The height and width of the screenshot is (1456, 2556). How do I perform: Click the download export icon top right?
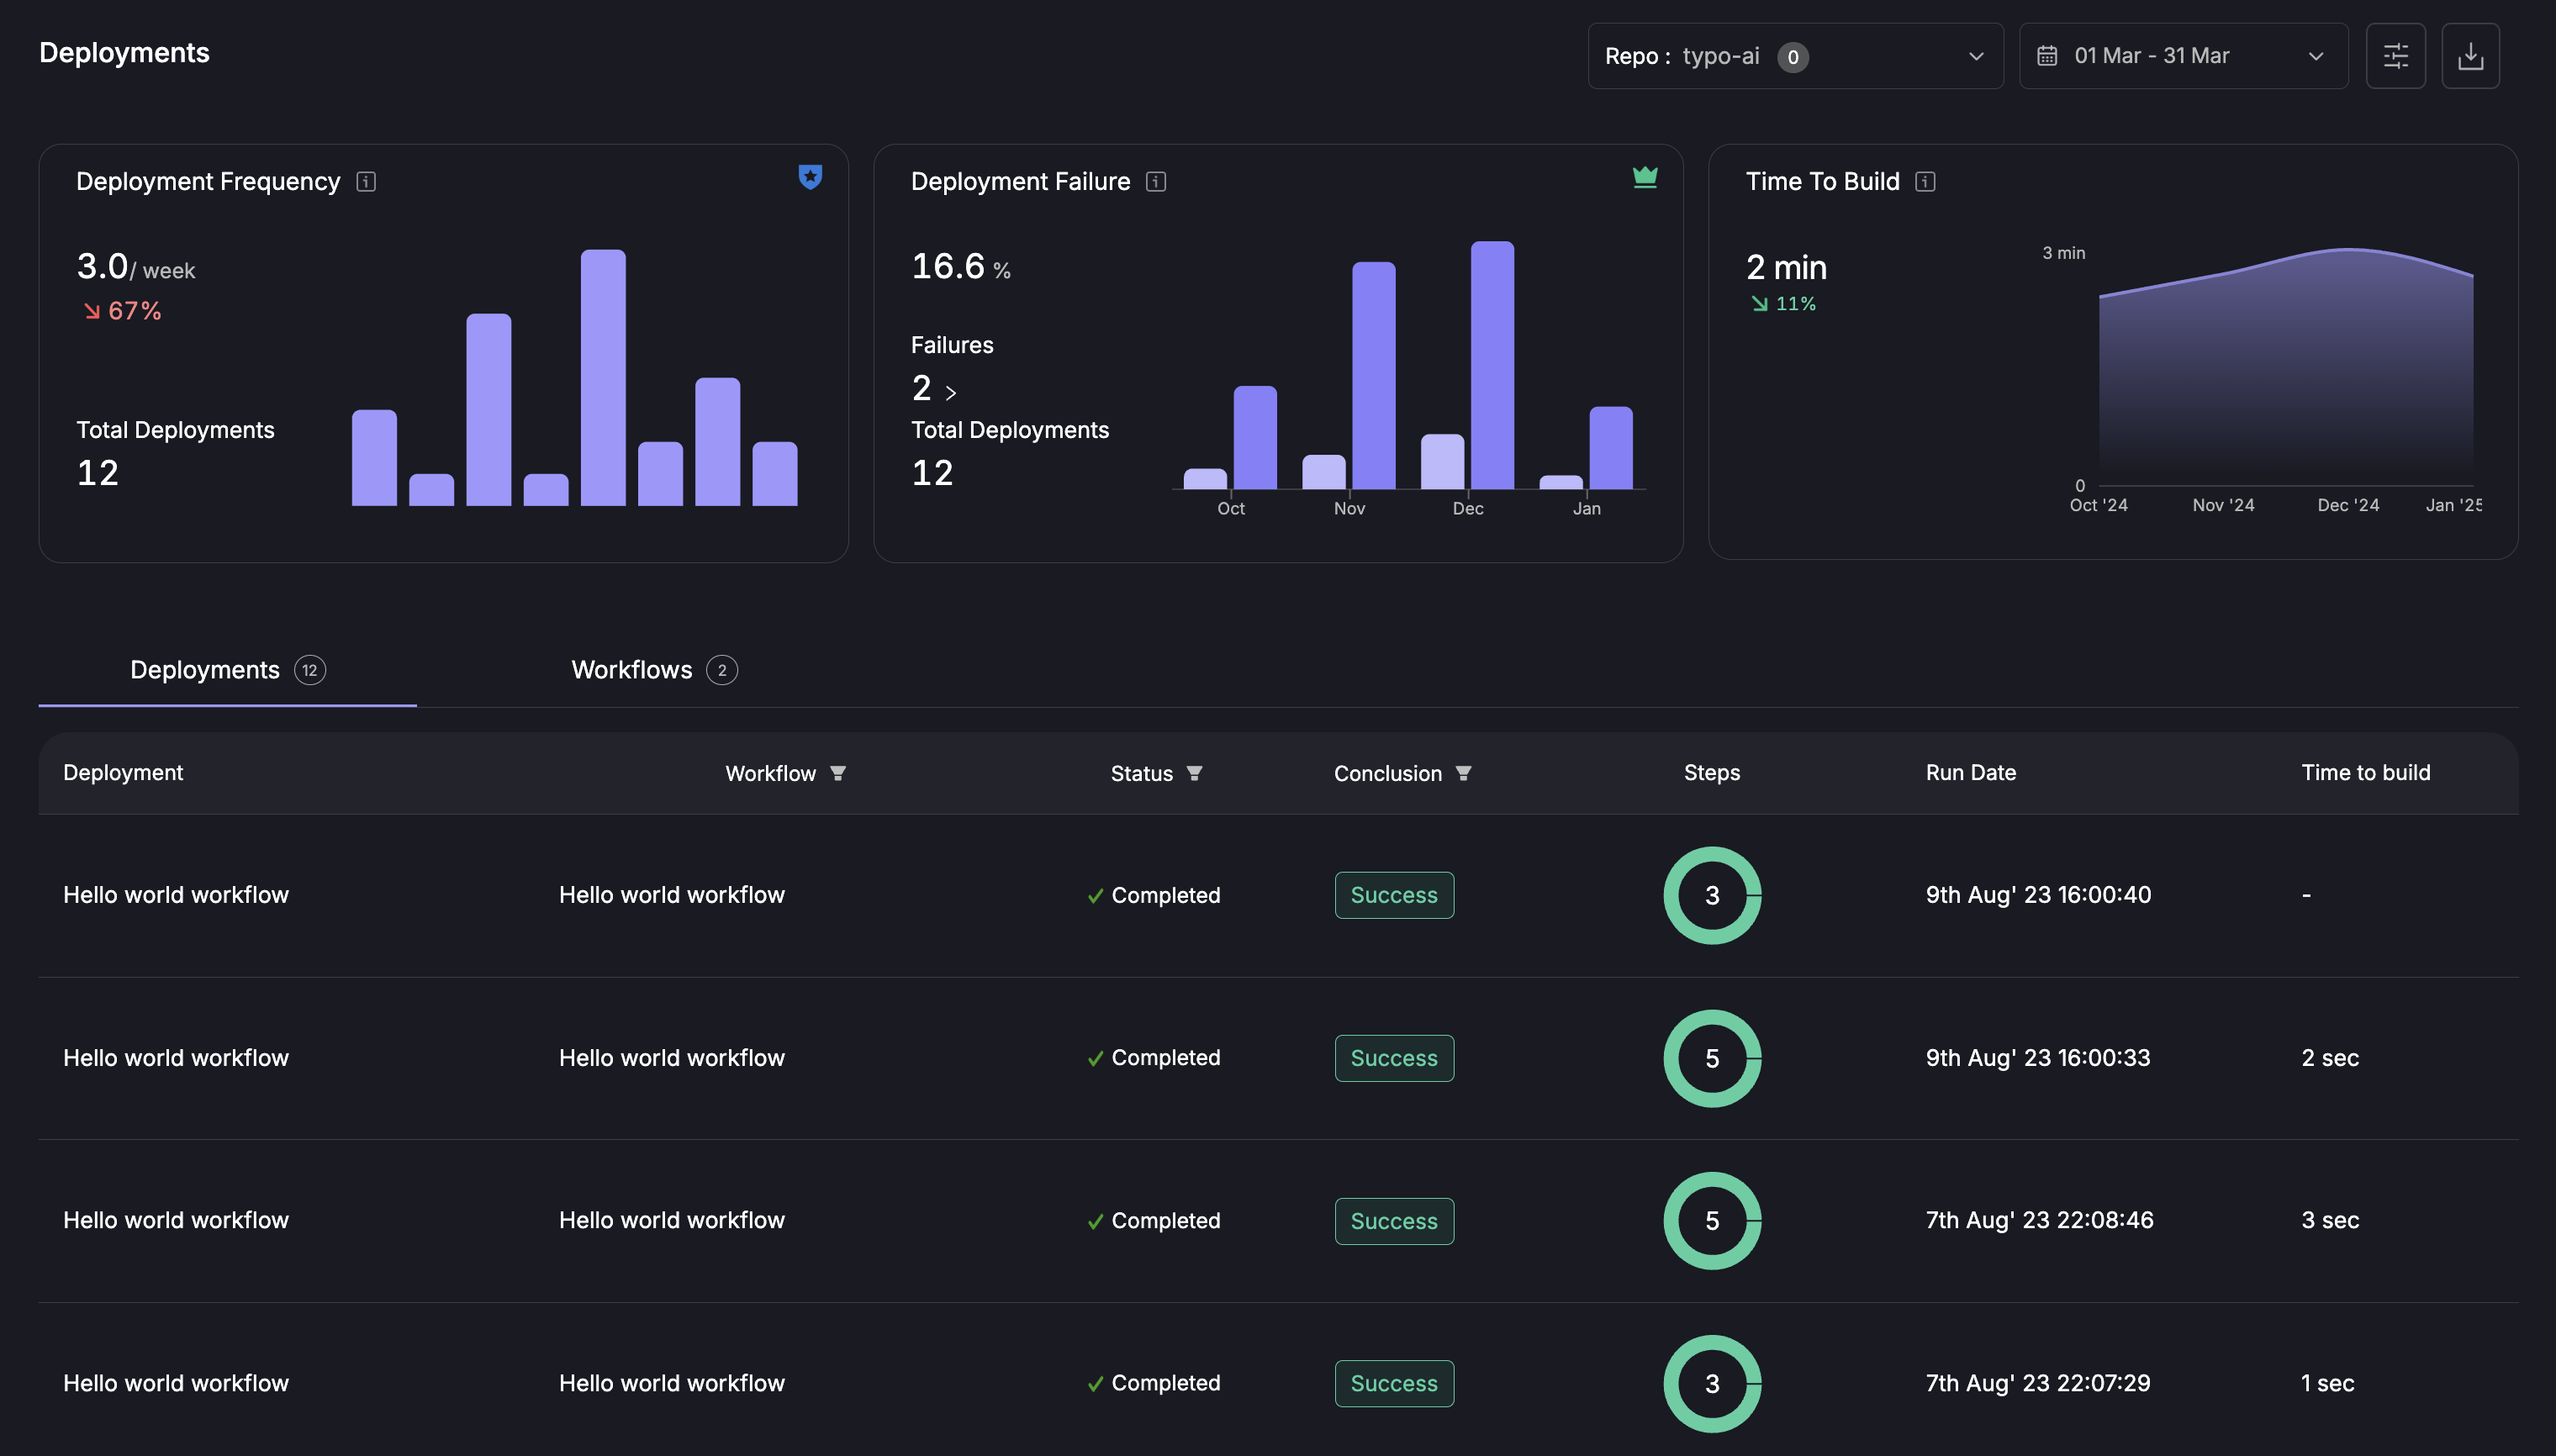tap(2472, 55)
